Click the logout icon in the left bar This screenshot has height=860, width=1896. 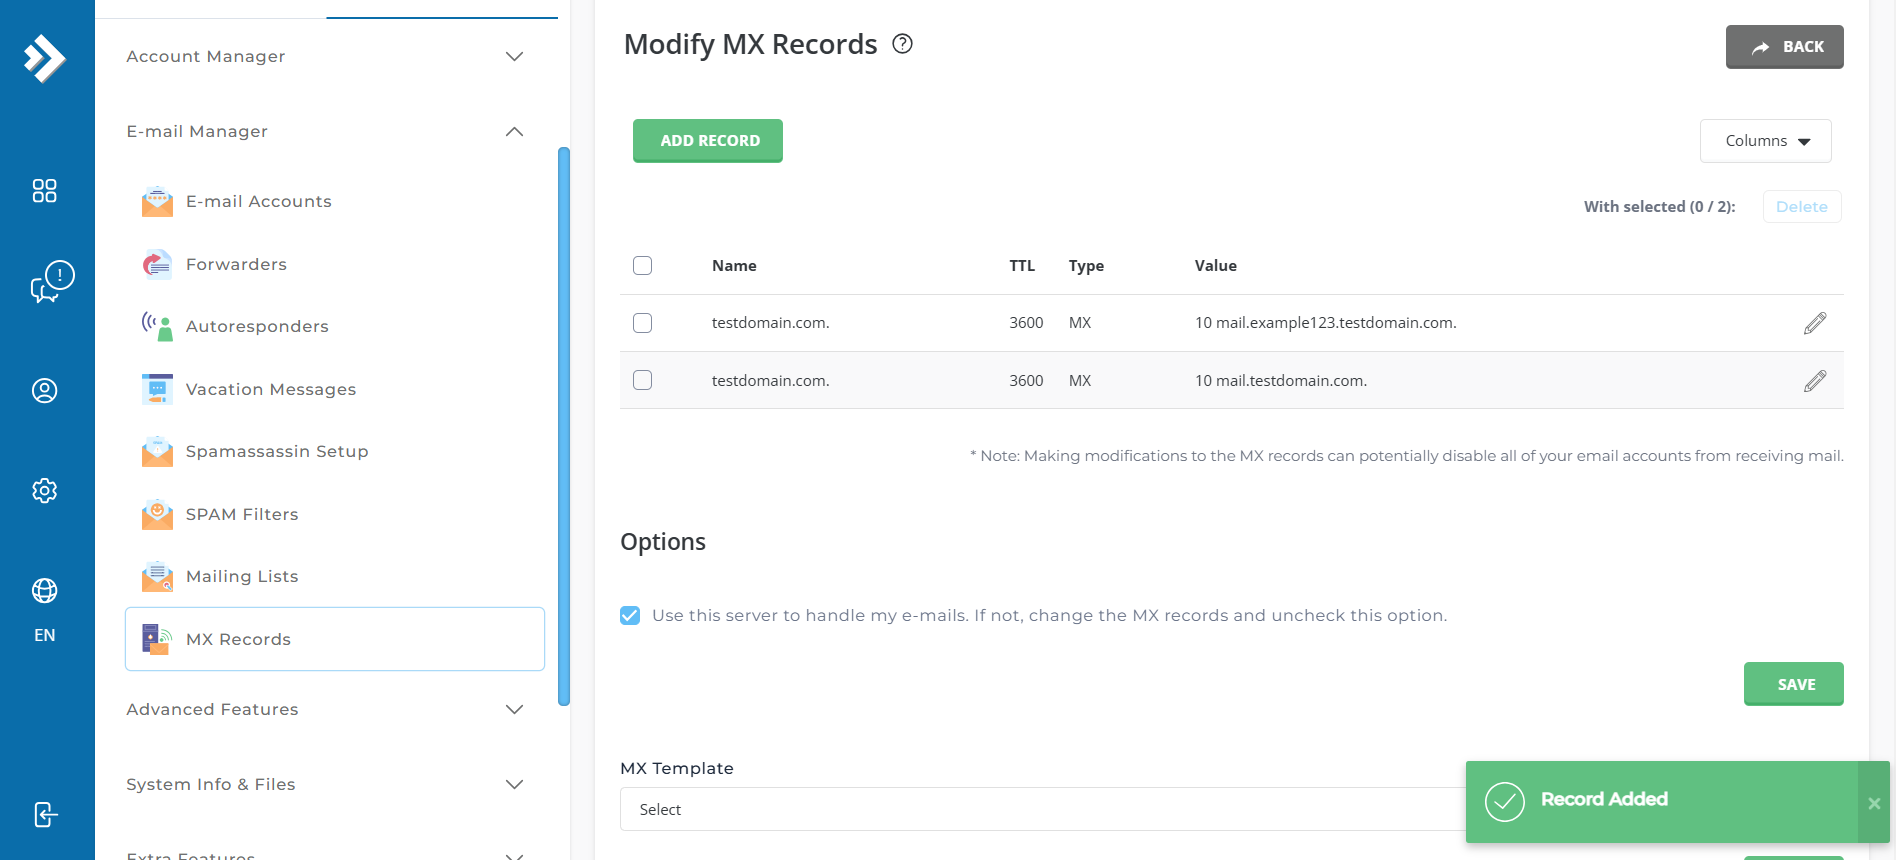pos(45,814)
